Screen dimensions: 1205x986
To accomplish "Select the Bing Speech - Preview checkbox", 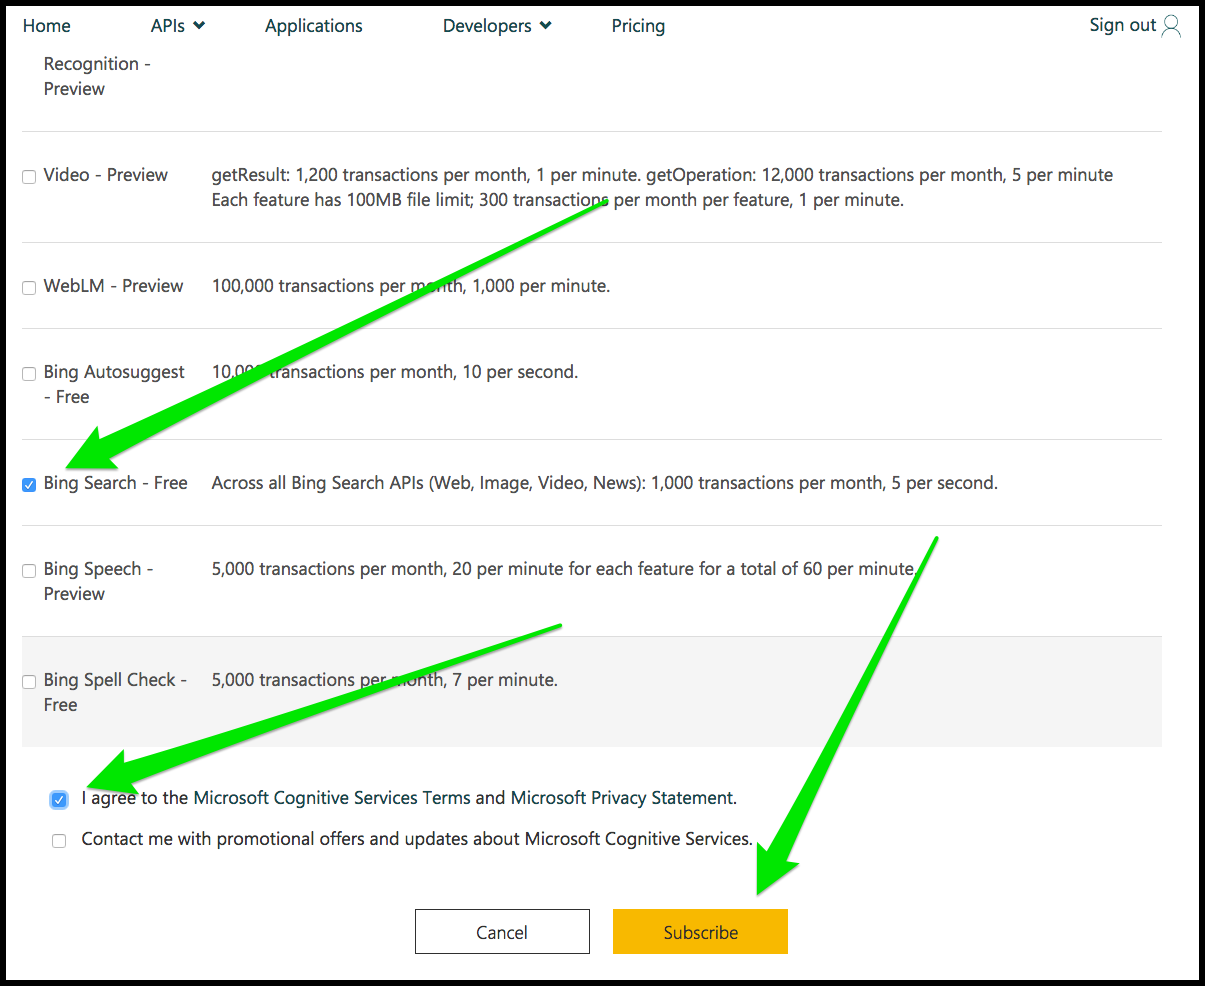I will 29,571.
